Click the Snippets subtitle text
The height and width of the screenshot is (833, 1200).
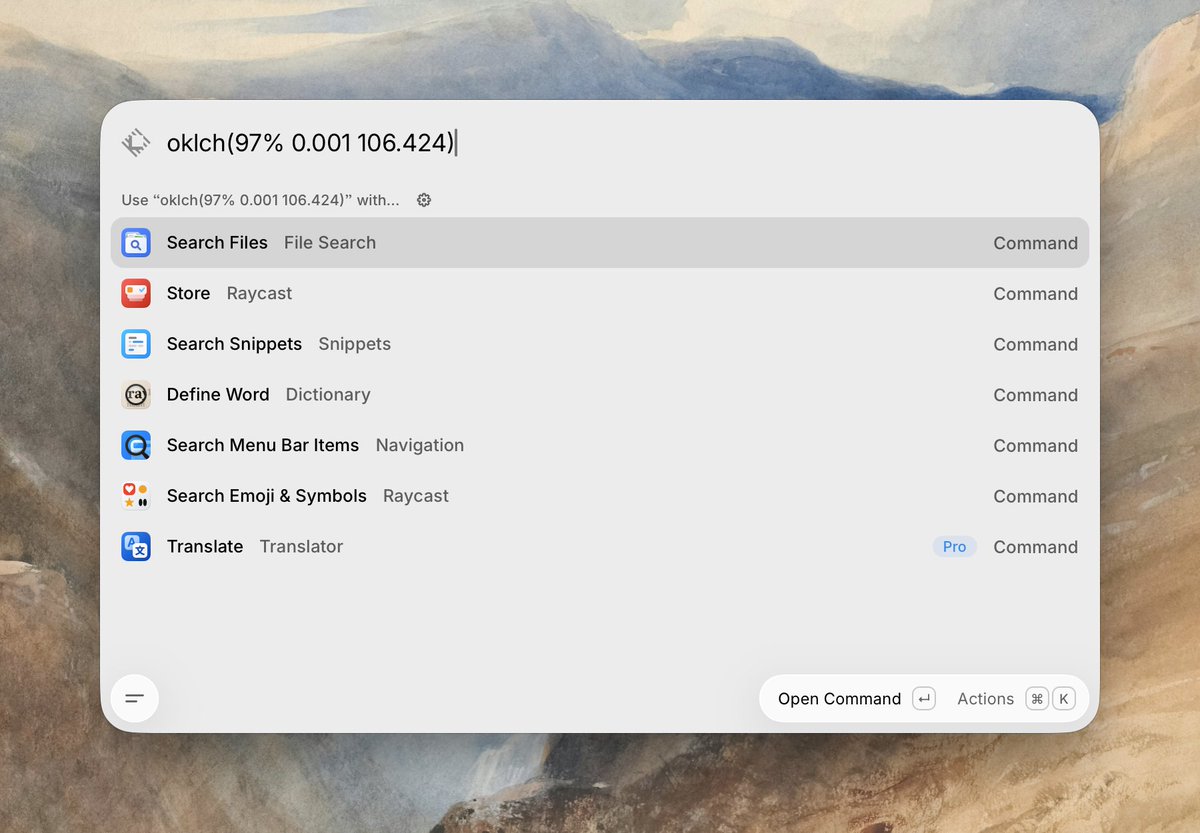(355, 344)
